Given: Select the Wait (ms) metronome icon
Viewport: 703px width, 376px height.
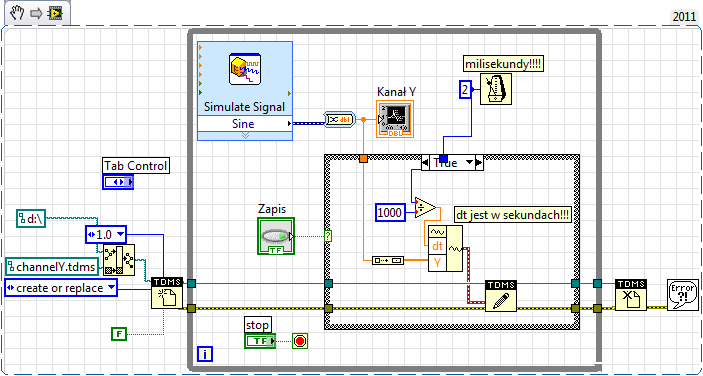Looking at the screenshot, I should (x=496, y=89).
